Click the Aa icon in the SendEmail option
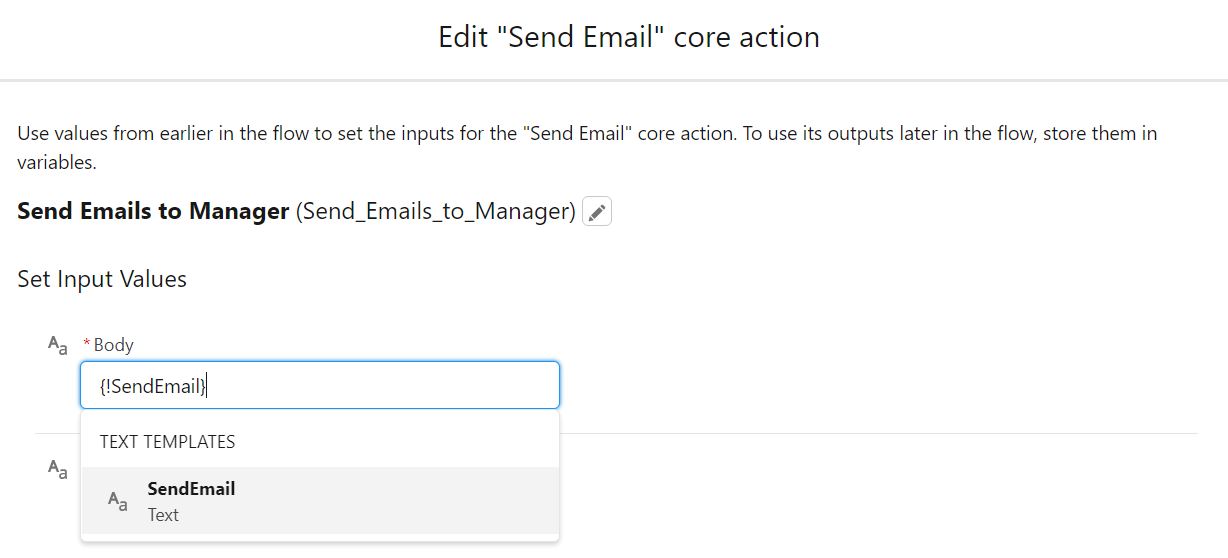 118,501
